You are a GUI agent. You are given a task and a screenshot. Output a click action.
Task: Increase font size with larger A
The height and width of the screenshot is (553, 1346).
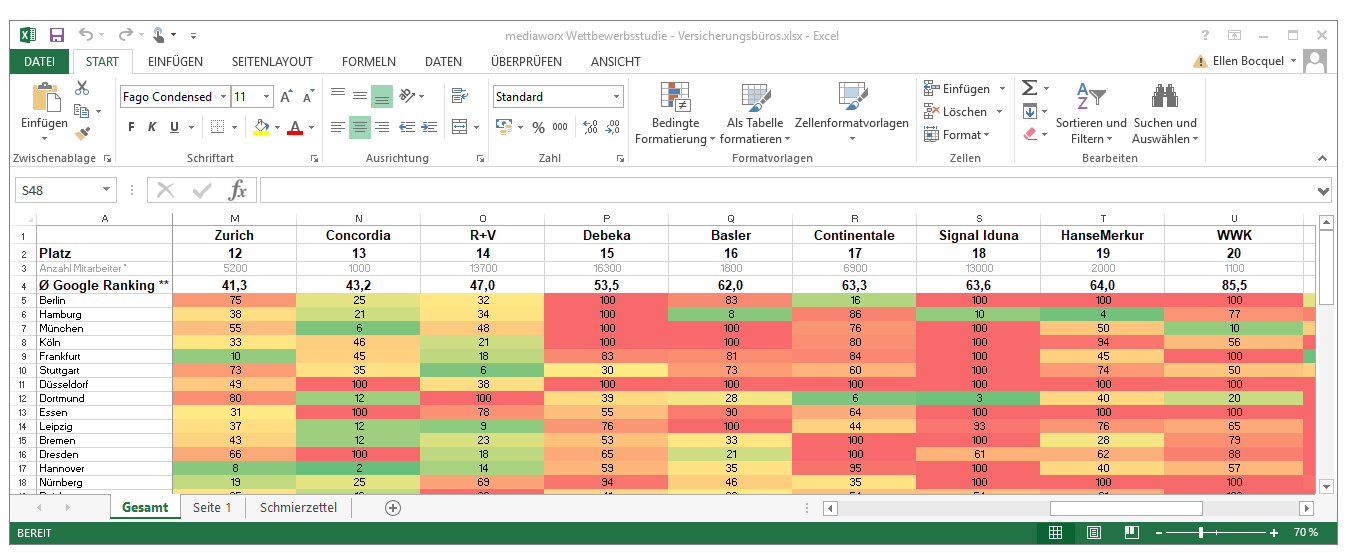point(286,97)
